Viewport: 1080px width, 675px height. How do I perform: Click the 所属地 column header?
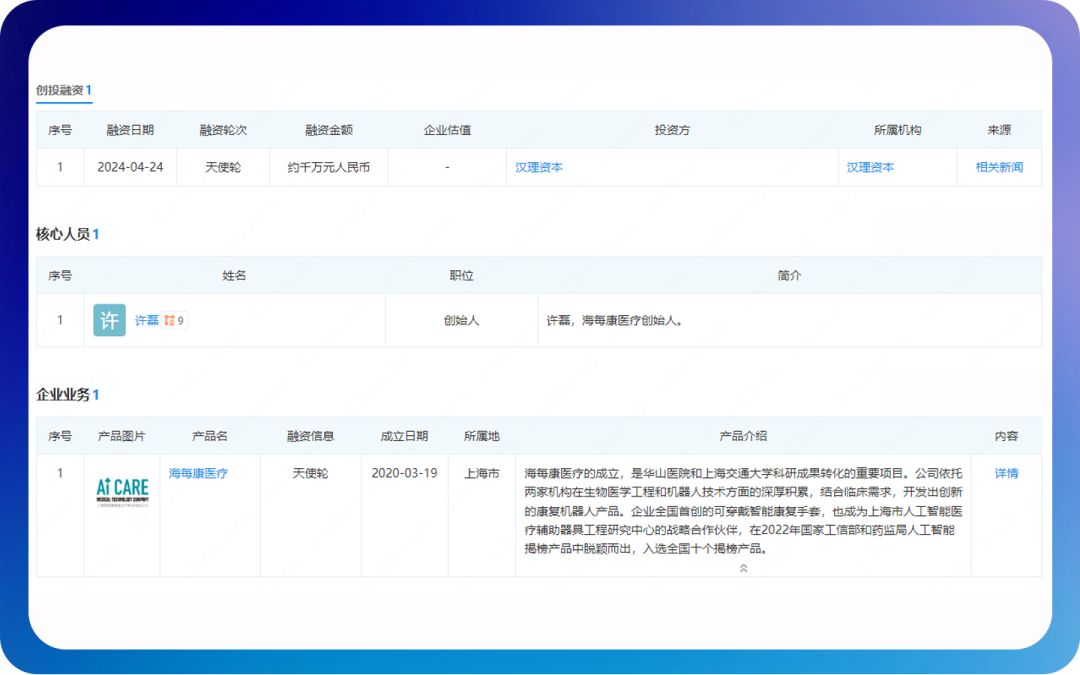(x=481, y=436)
